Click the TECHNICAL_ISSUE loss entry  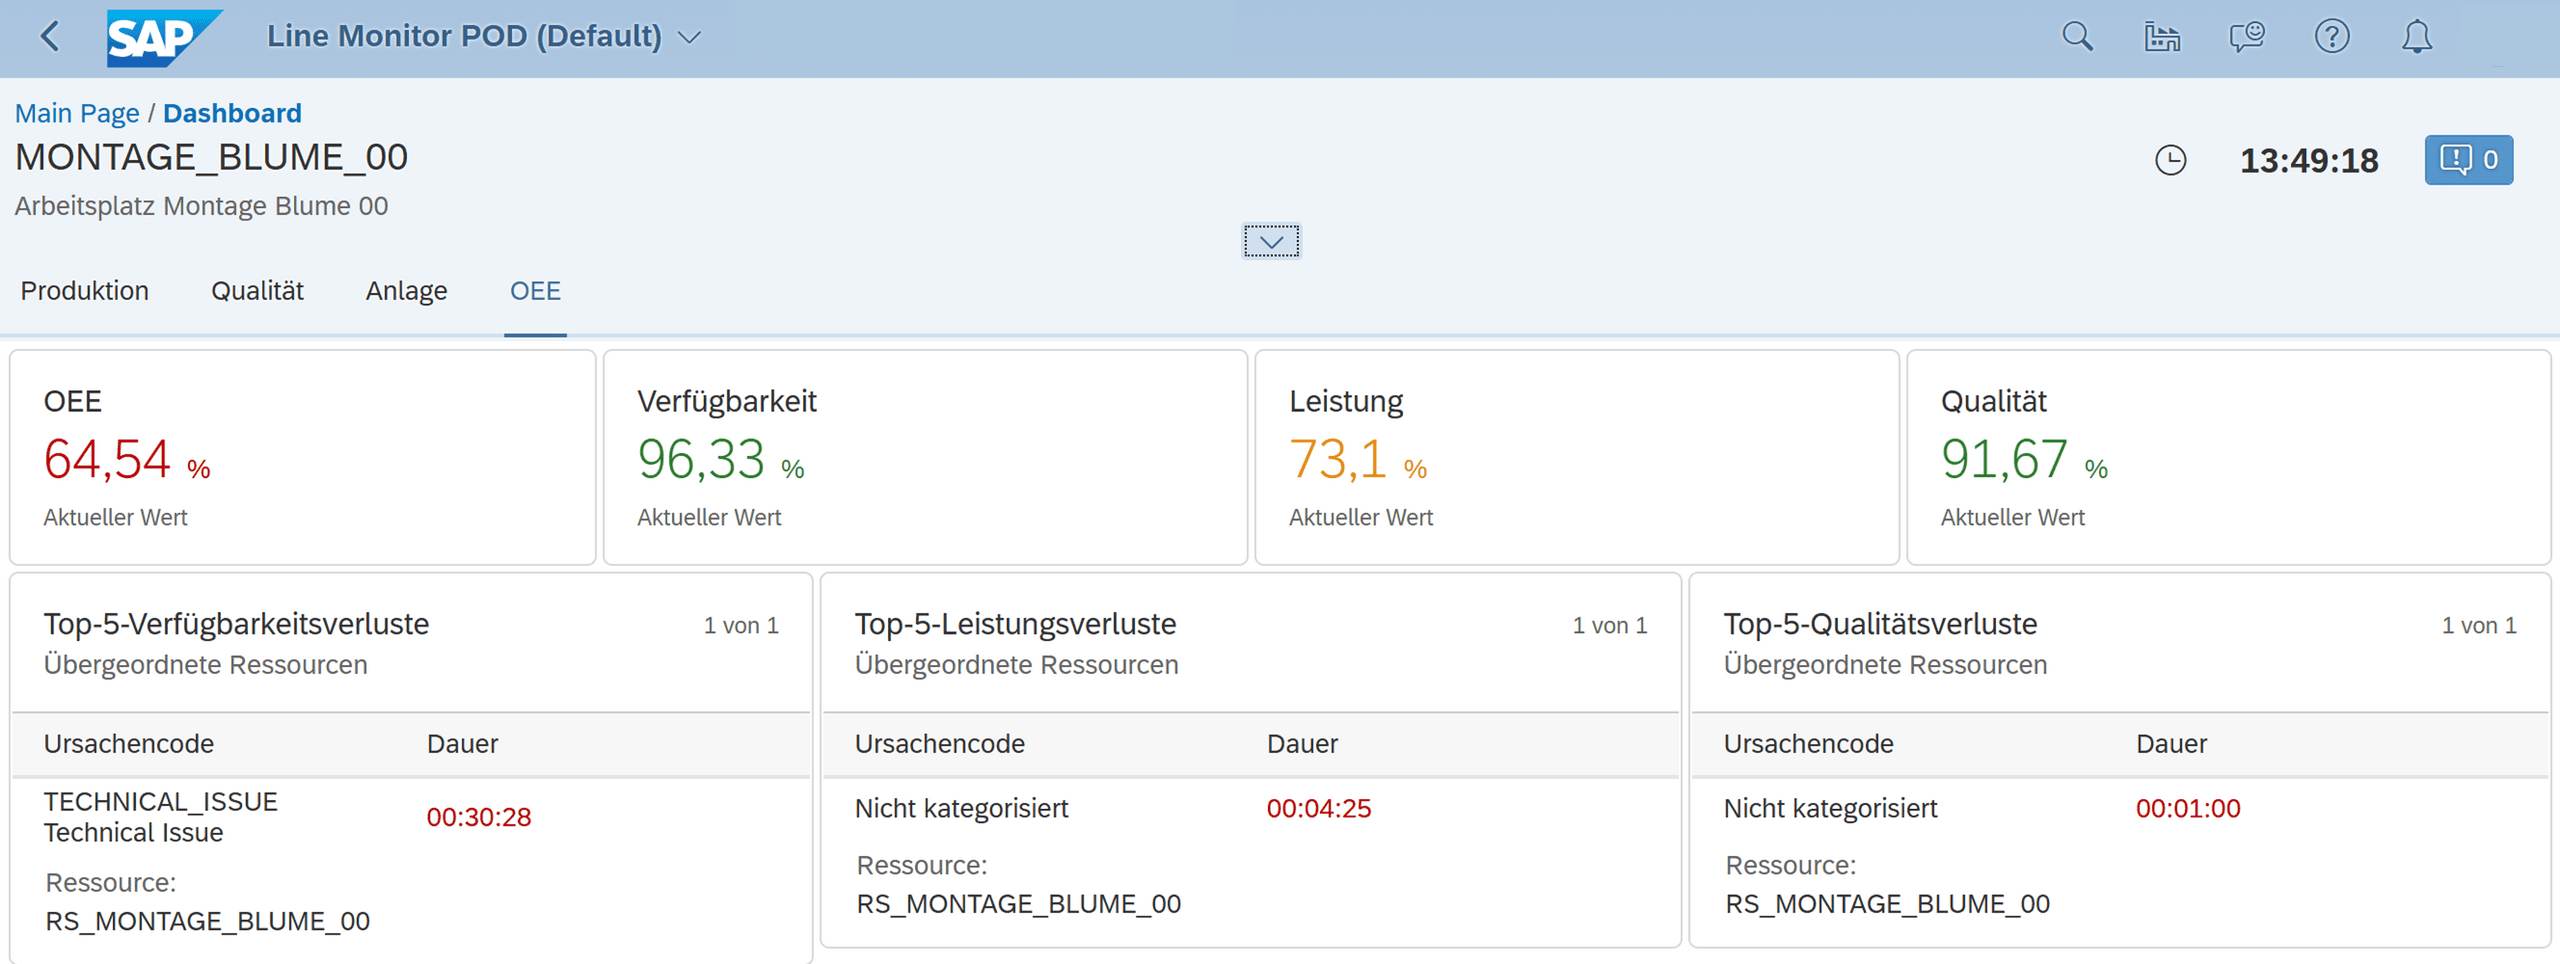[x=160, y=816]
